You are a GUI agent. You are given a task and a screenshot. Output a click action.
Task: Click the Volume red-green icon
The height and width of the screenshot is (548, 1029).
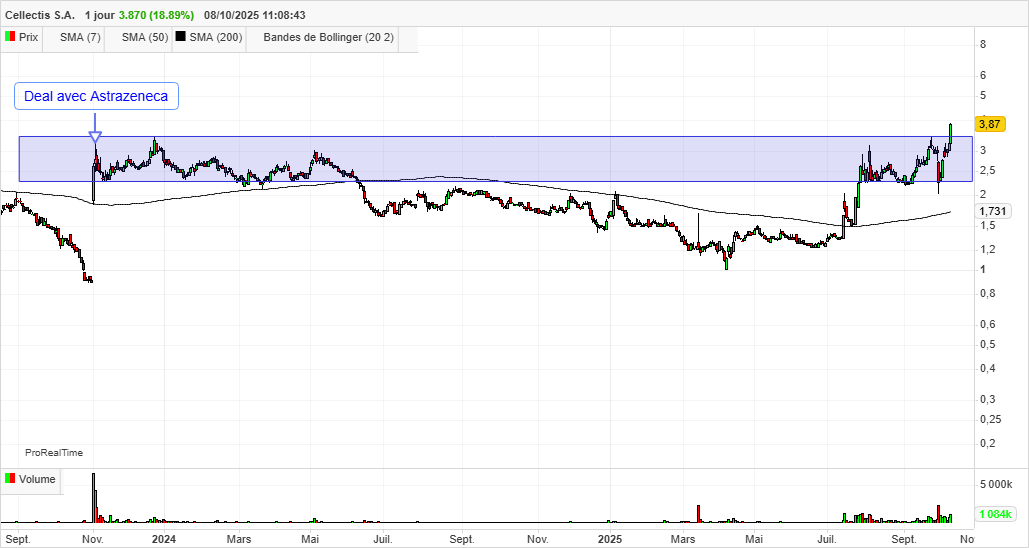pyautogui.click(x=10, y=479)
